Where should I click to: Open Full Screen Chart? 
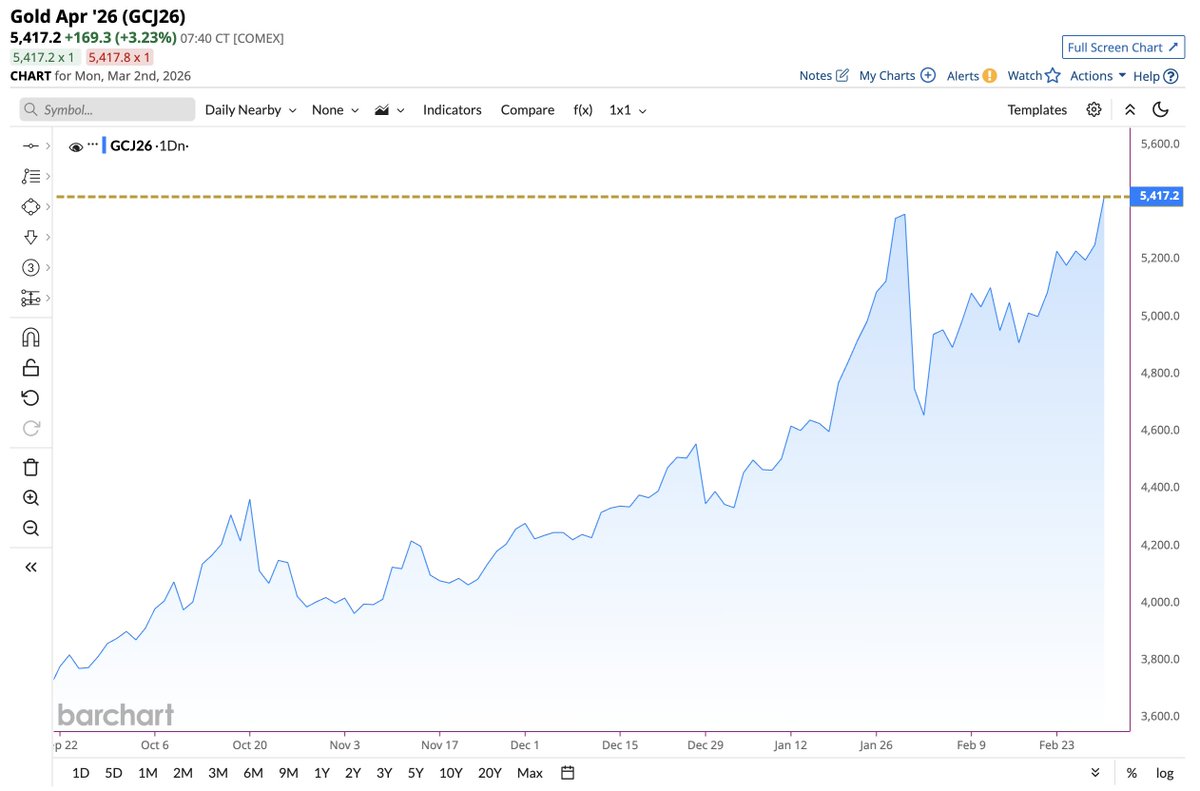(1123, 47)
